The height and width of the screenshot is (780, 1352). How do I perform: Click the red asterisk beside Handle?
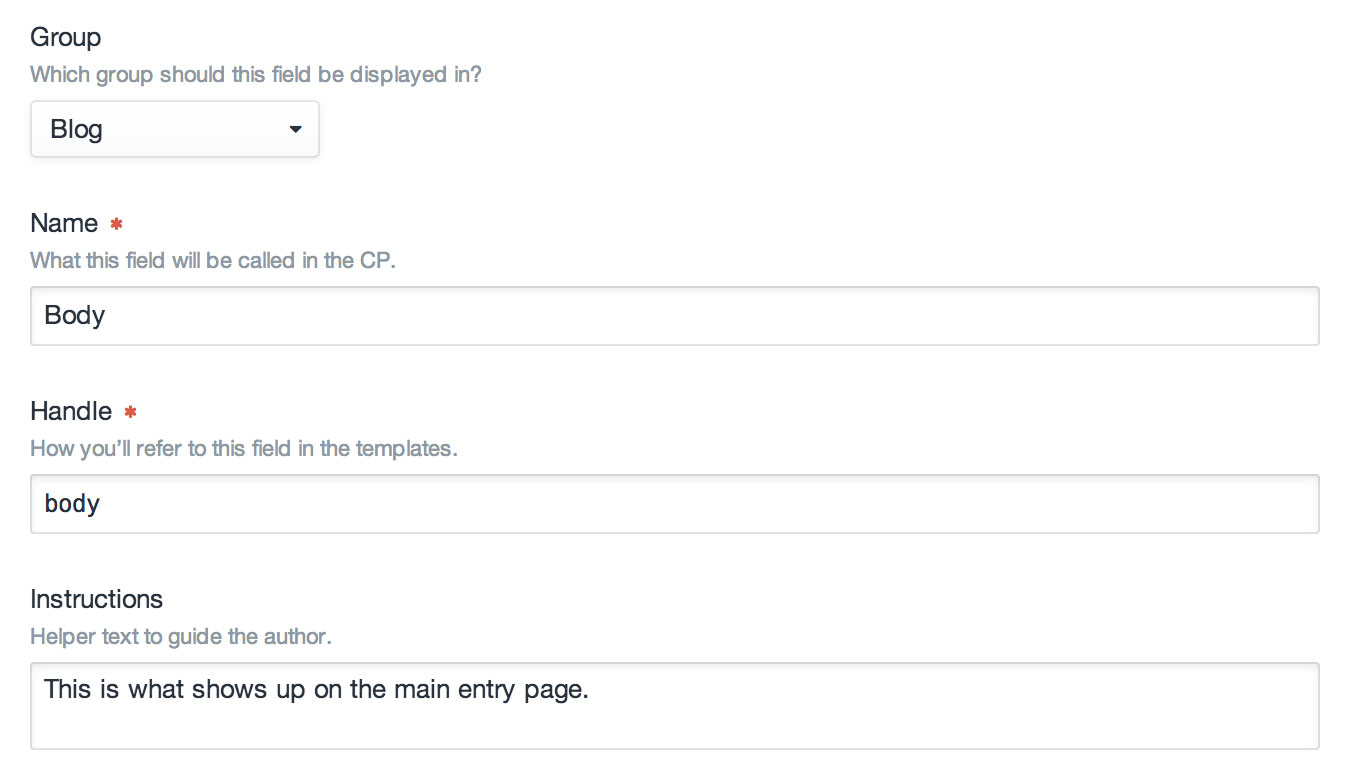(x=130, y=411)
